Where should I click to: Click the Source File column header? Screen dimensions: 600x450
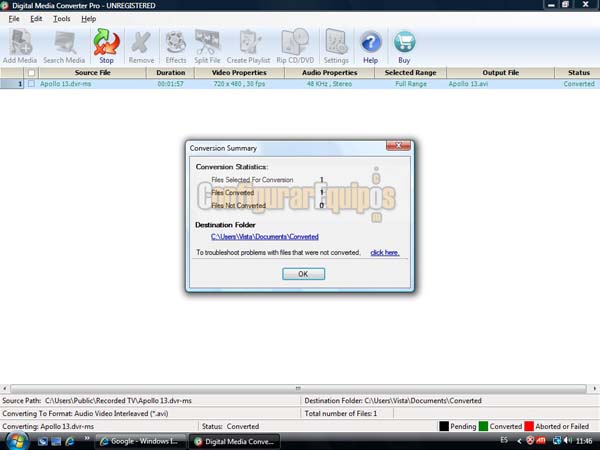click(x=92, y=73)
